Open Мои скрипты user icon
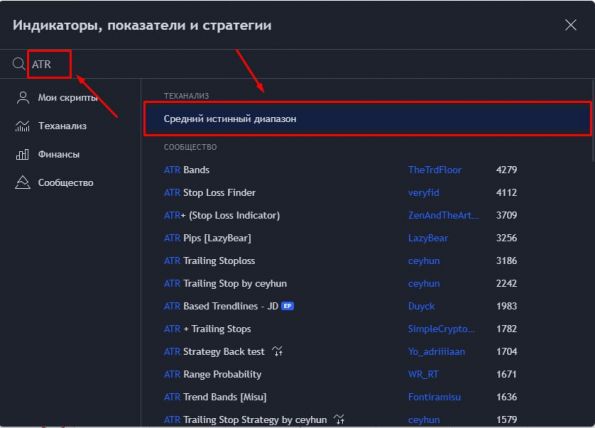595x428 pixels. click(x=23, y=98)
